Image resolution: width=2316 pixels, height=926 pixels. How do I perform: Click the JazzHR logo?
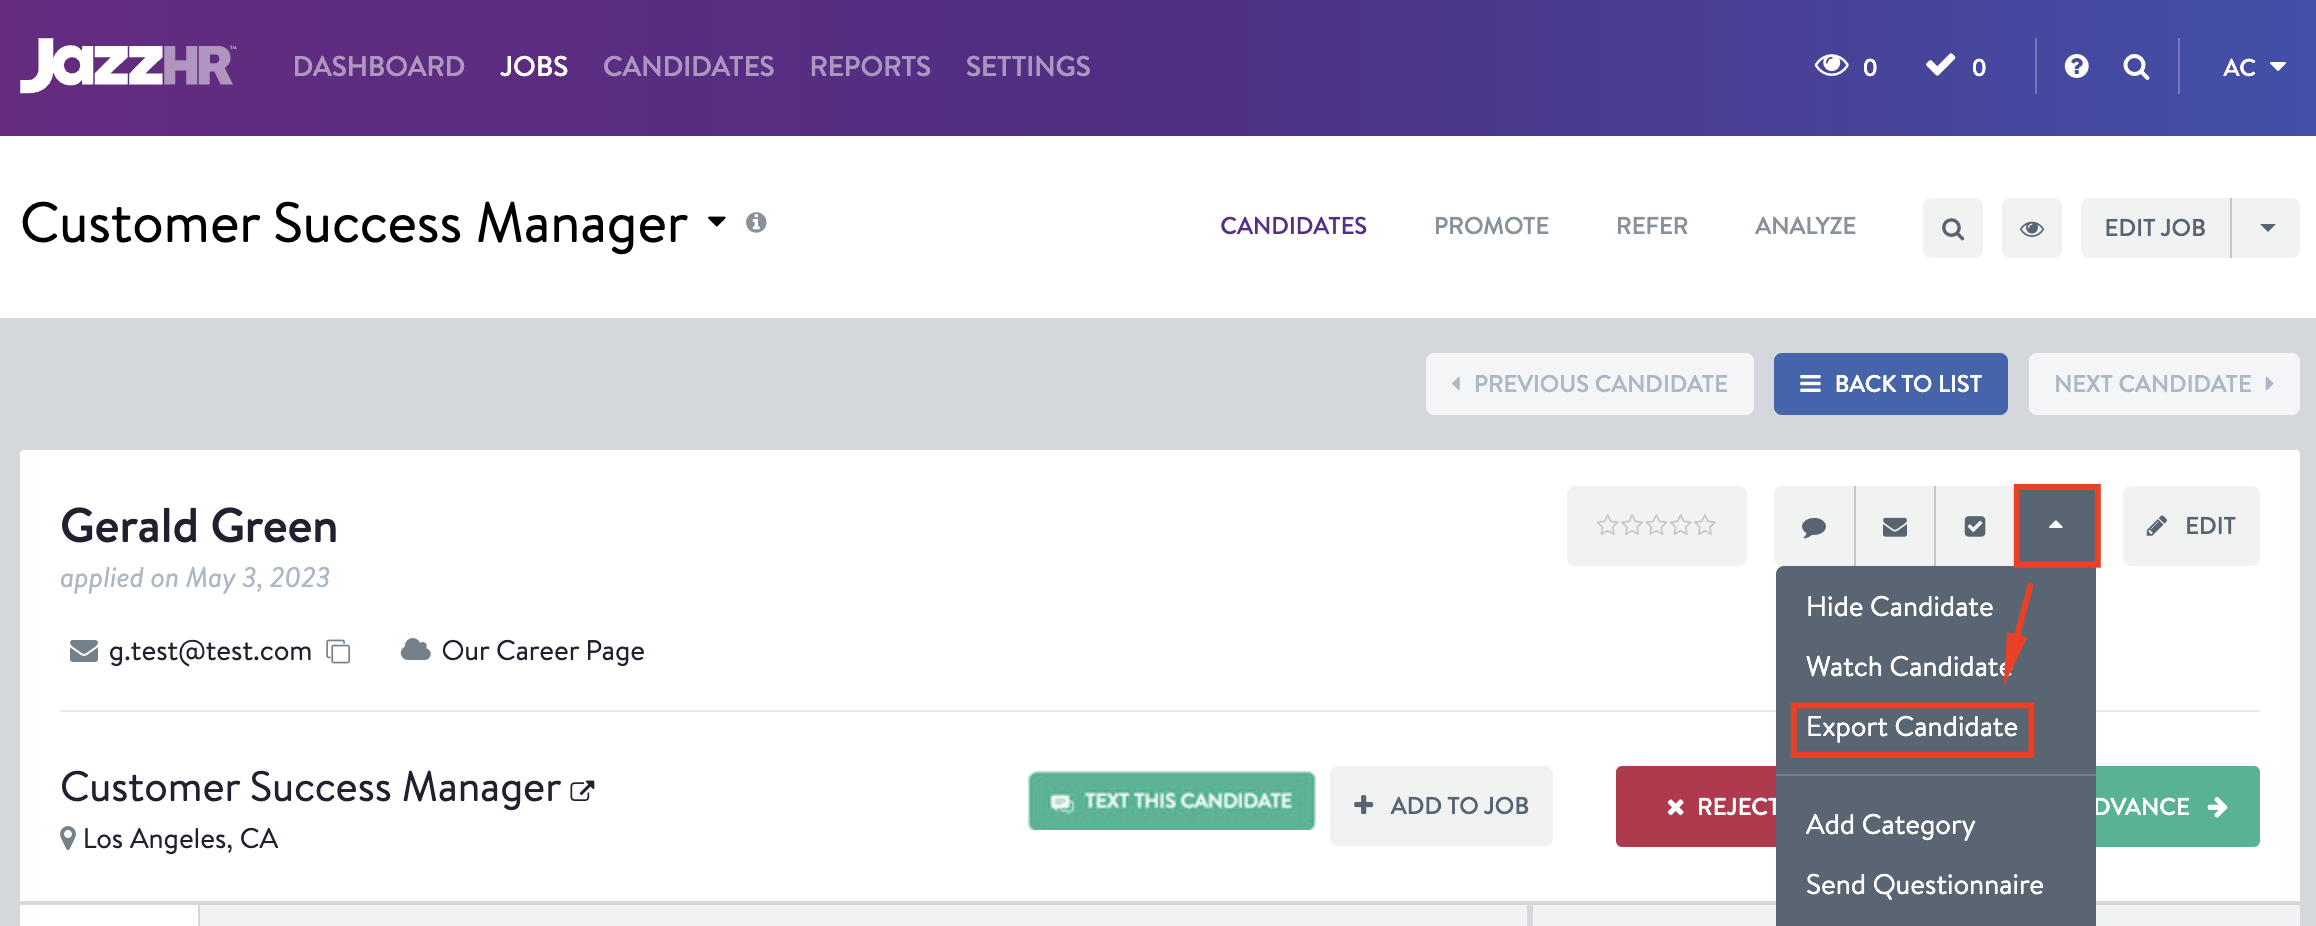[128, 66]
